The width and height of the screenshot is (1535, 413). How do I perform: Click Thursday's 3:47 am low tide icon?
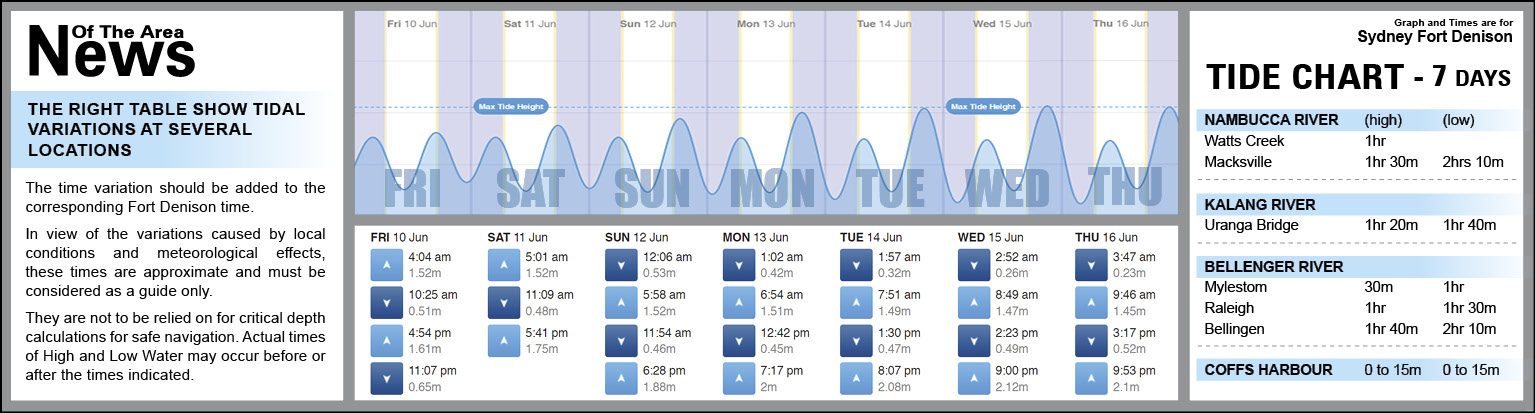click(x=1092, y=265)
